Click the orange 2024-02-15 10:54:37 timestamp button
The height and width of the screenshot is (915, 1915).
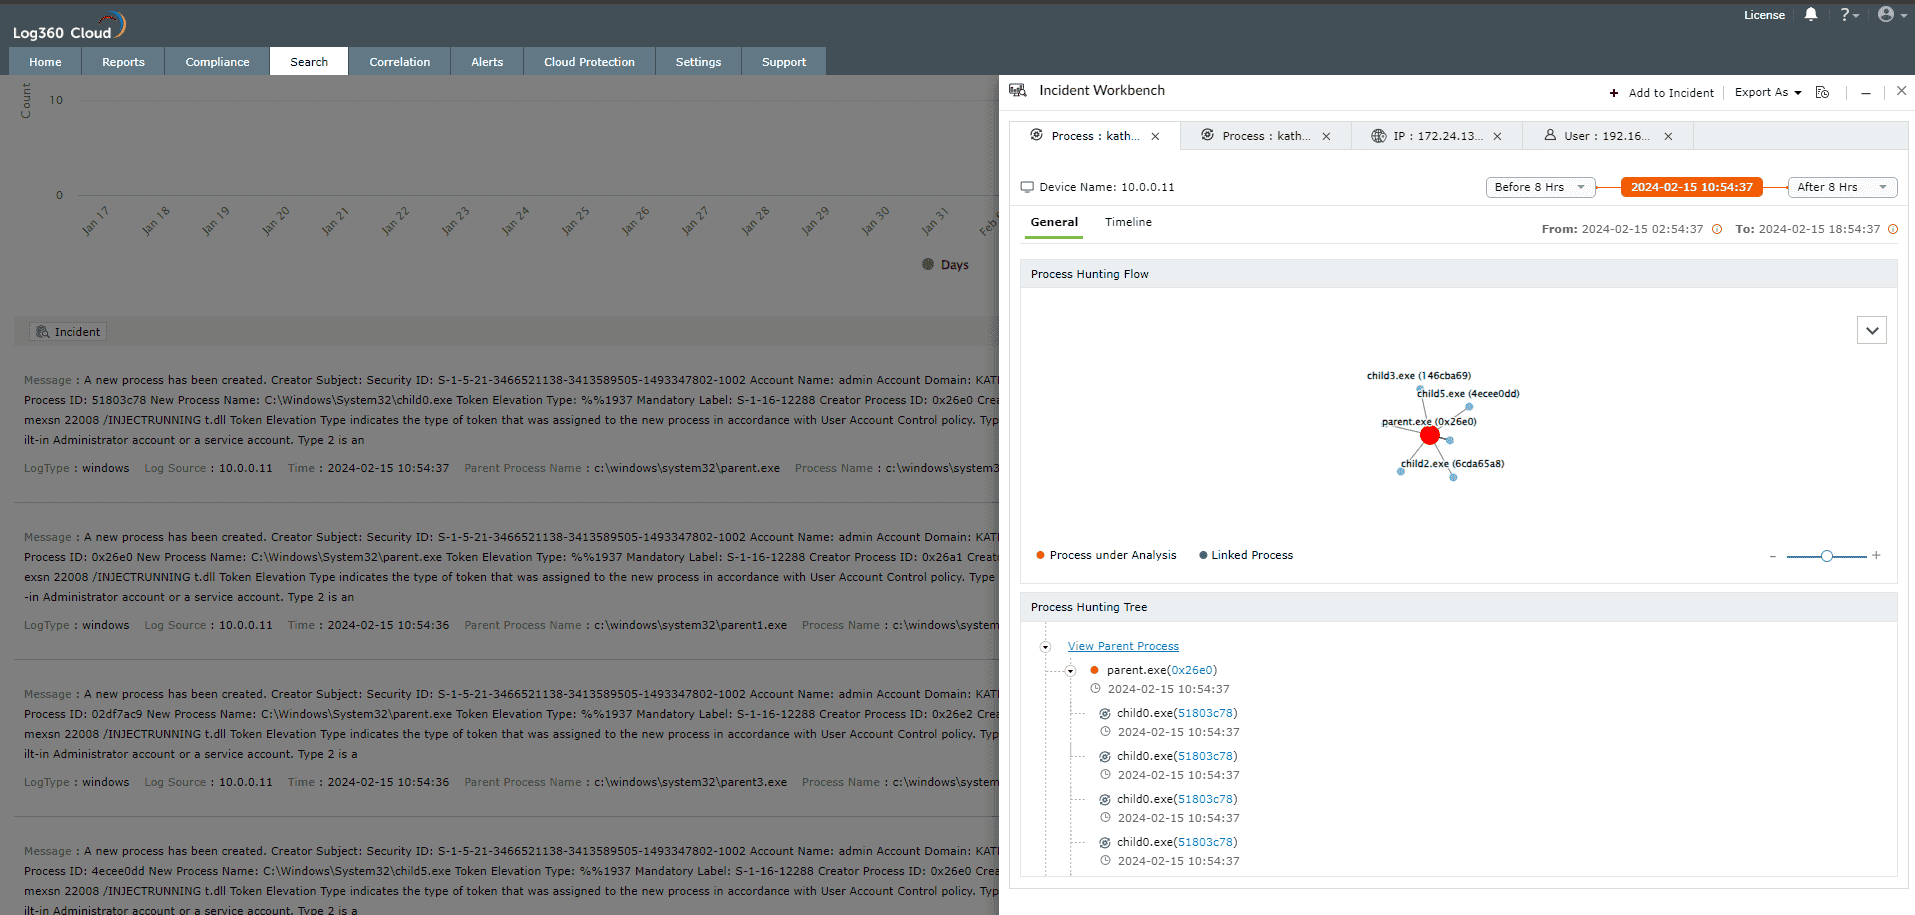click(x=1692, y=187)
